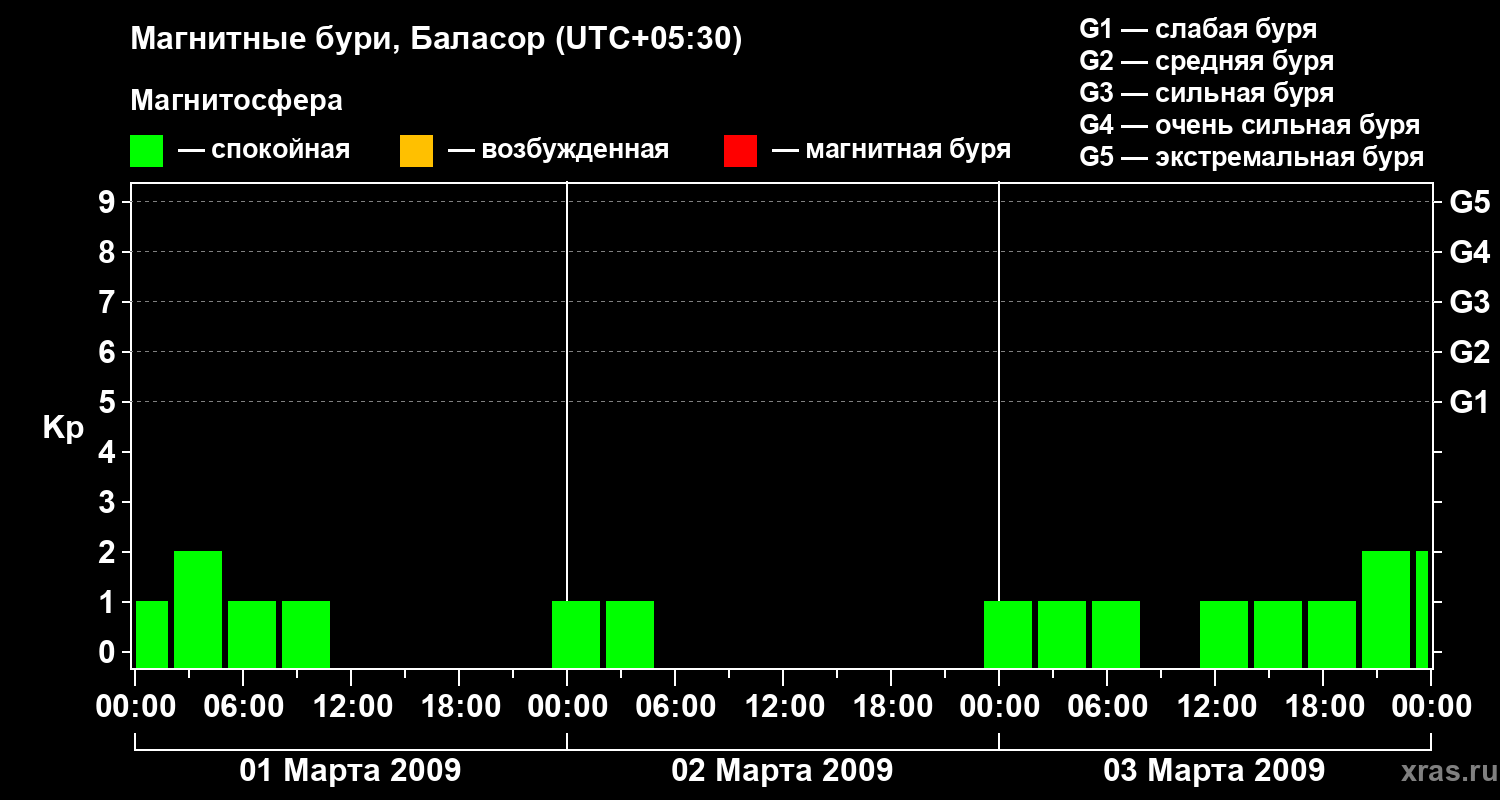Click the orange excited magnetosphere legend swatch

[x=416, y=150]
